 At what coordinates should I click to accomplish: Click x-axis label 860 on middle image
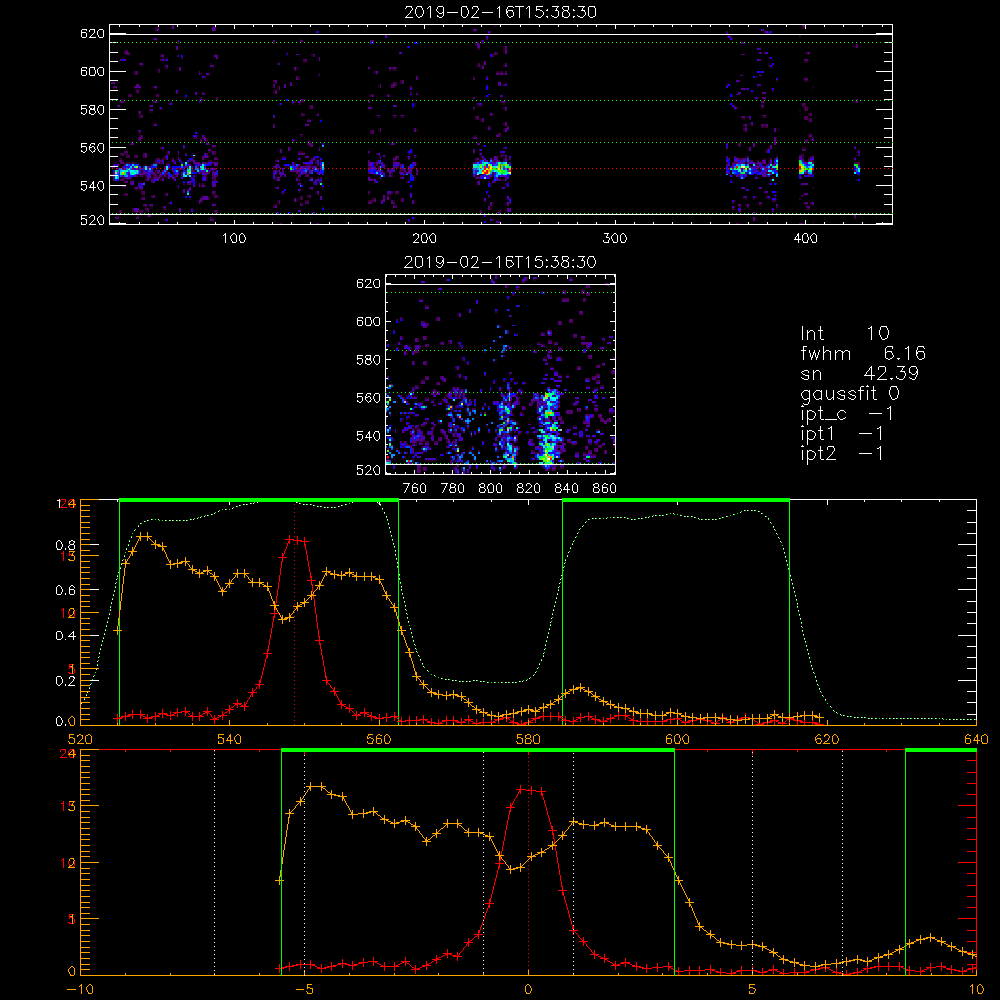coord(605,489)
